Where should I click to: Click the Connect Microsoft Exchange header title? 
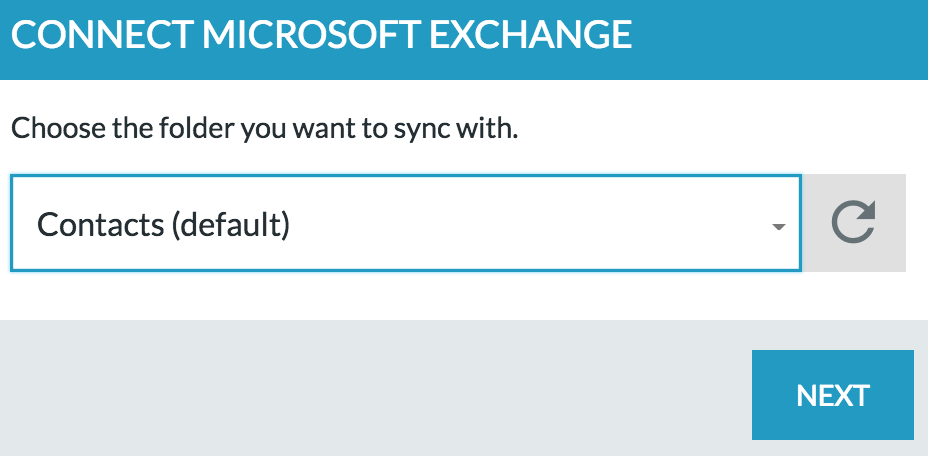click(321, 34)
